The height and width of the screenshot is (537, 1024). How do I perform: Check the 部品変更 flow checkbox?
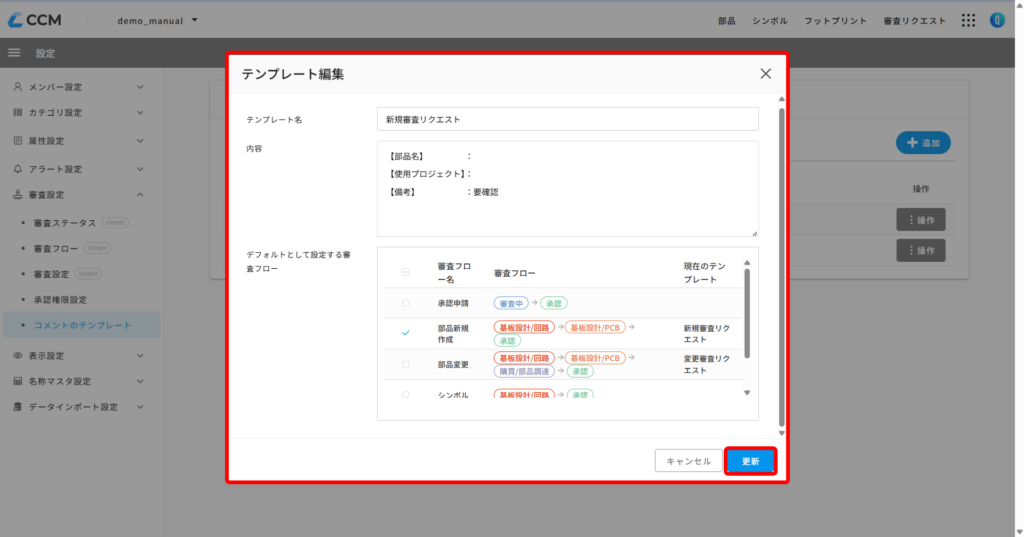tap(406, 365)
